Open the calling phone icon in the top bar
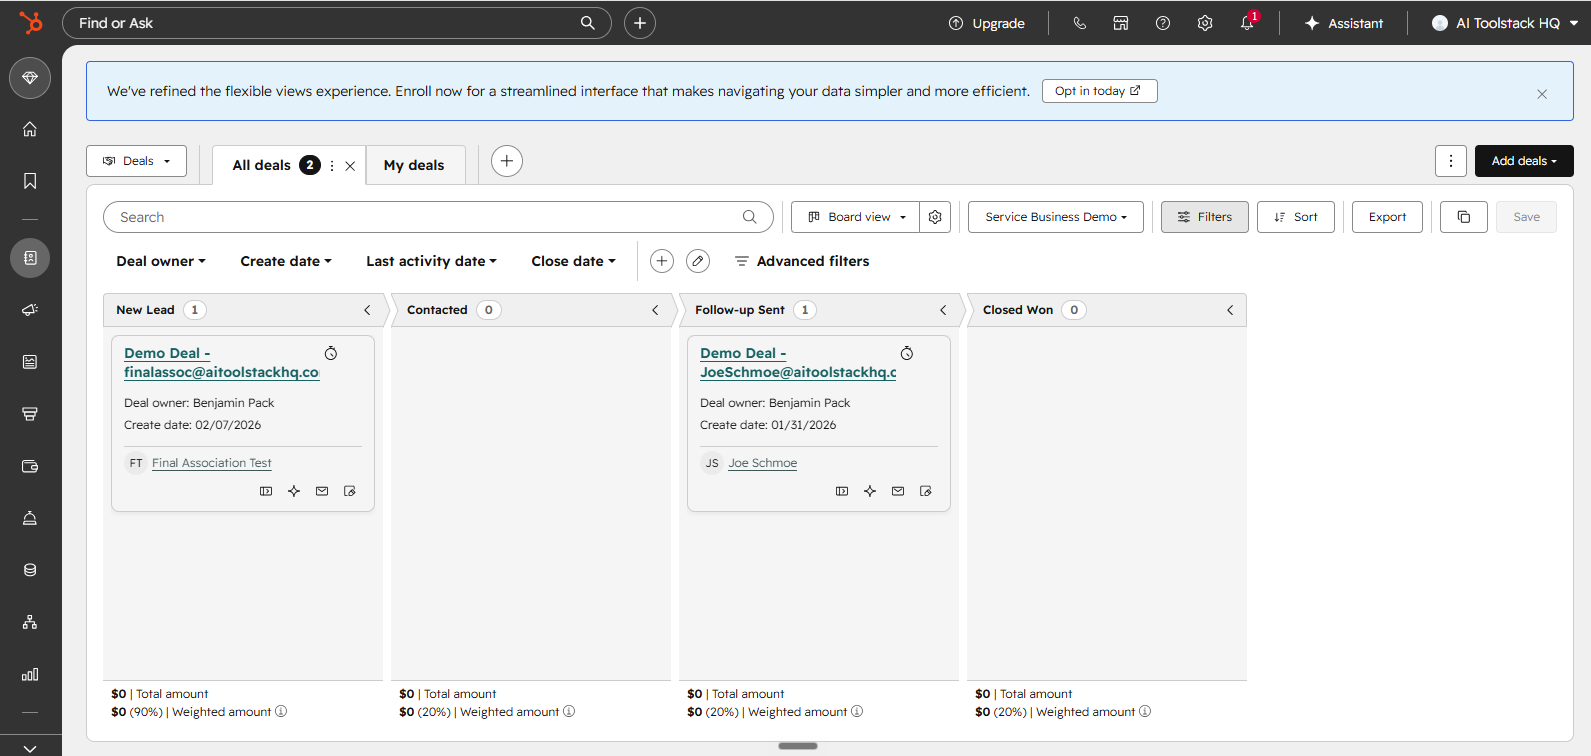This screenshot has width=1591, height=756. (1080, 23)
